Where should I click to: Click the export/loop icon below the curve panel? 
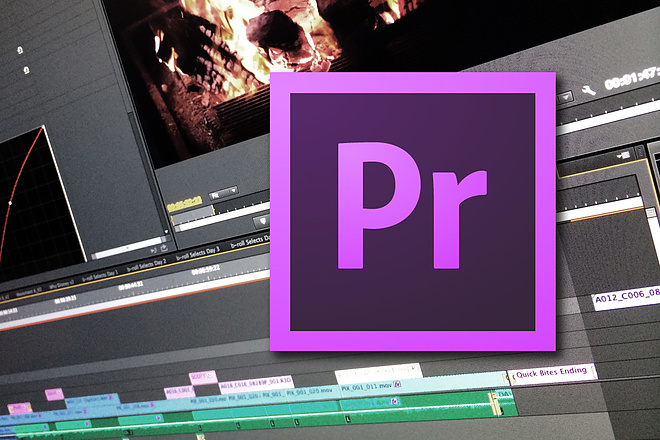pos(164,248)
